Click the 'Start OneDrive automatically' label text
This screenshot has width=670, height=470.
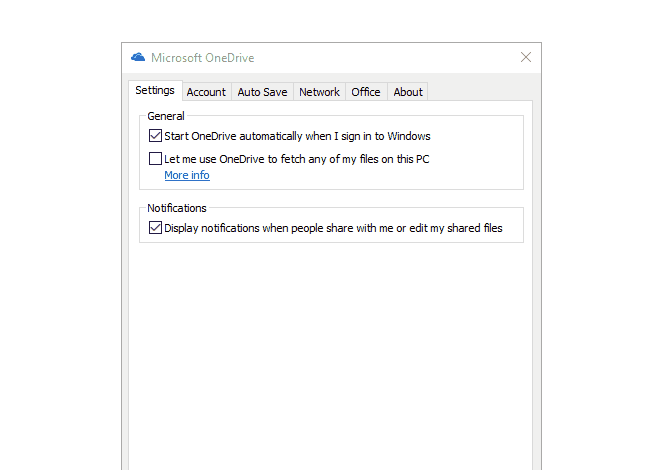click(297, 136)
